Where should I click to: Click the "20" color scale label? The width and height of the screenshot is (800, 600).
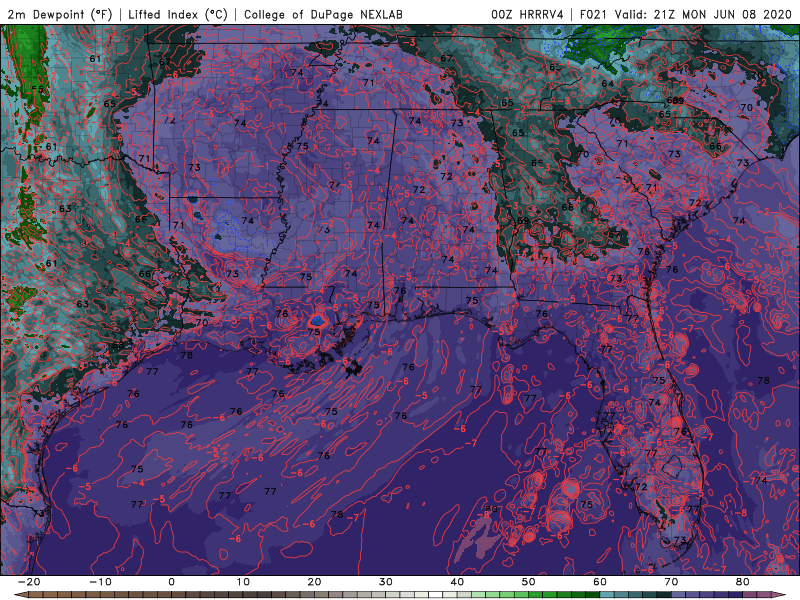click(x=314, y=582)
